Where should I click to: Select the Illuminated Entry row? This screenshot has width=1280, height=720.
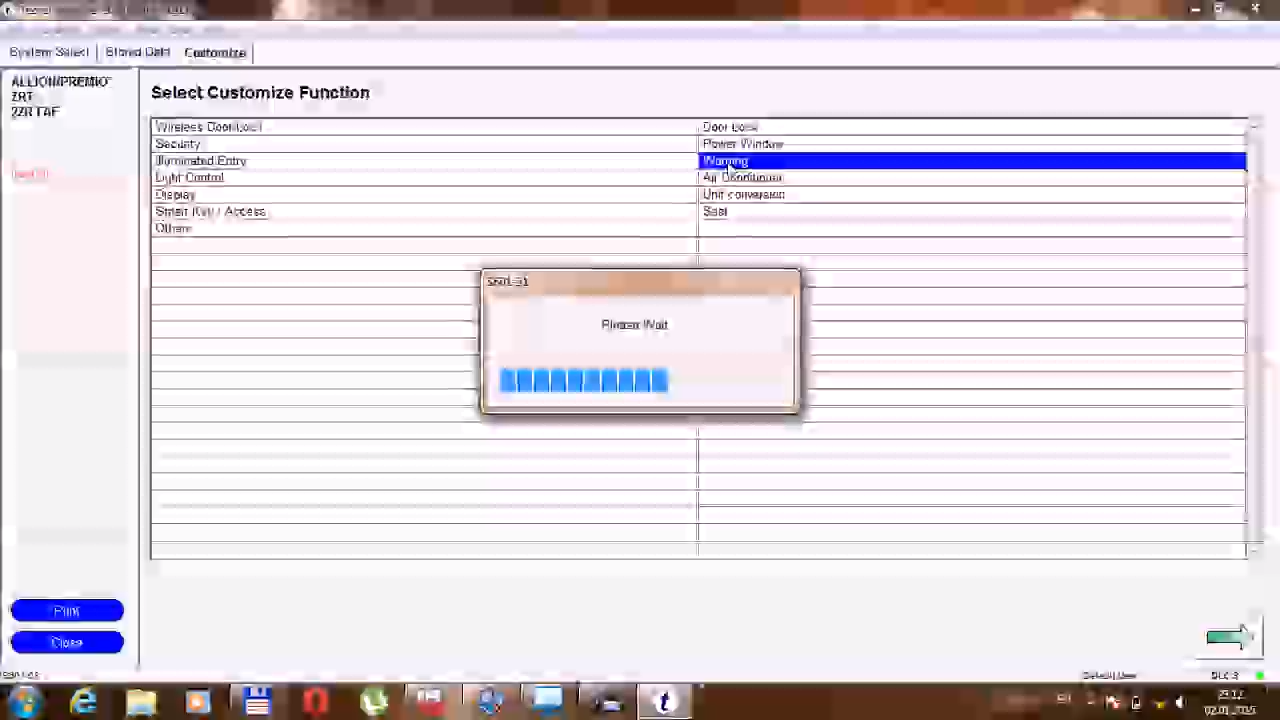[x=424, y=161]
